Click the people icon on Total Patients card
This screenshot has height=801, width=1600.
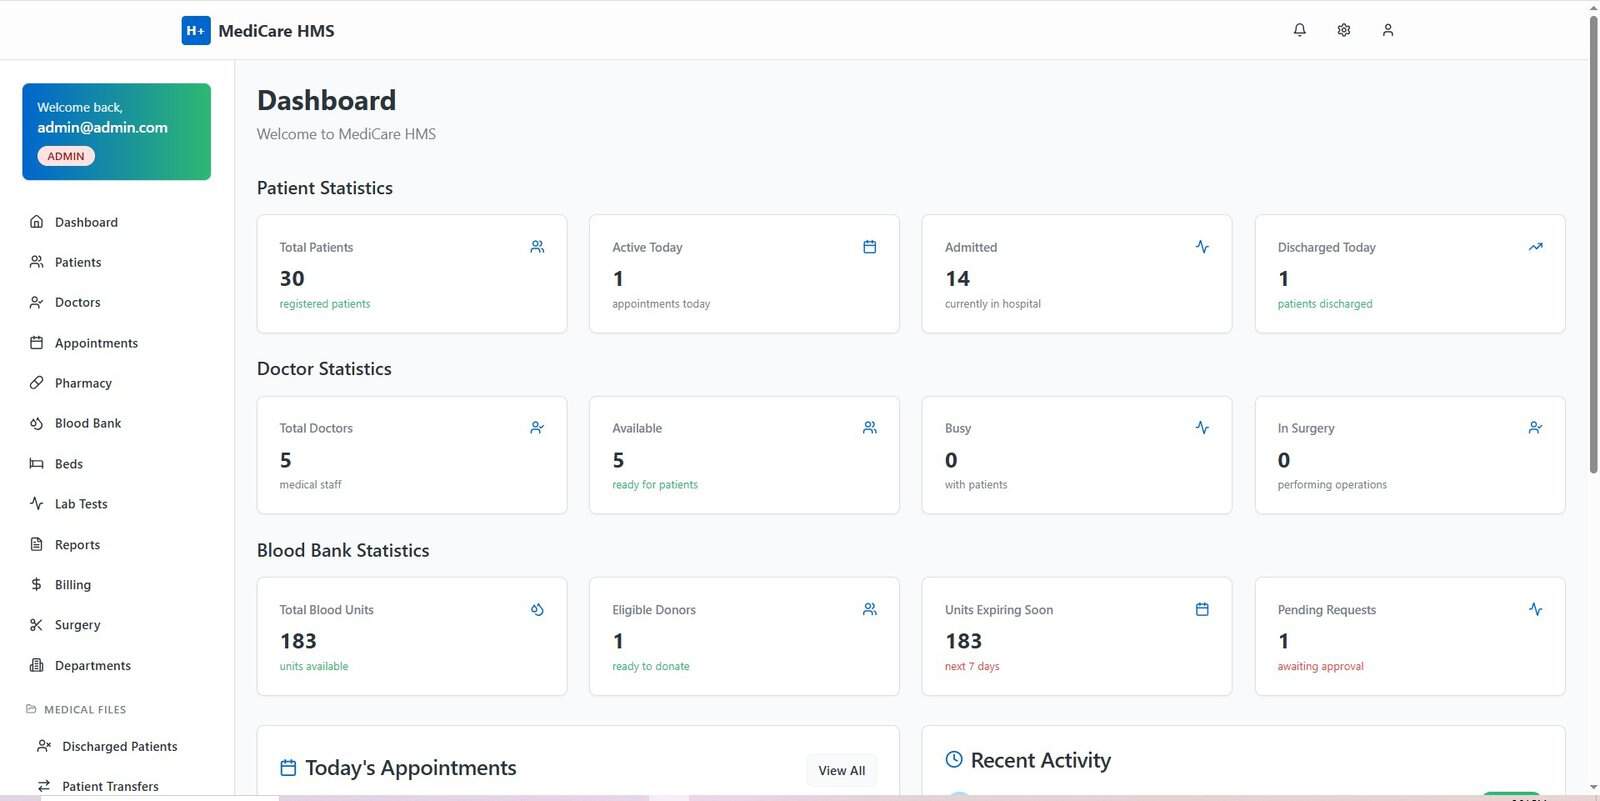click(537, 247)
